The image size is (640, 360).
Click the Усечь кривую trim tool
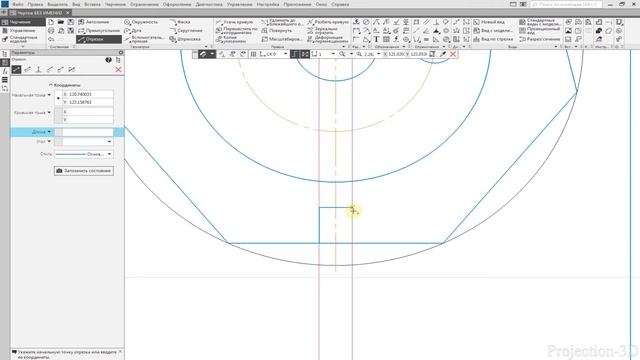point(235,22)
